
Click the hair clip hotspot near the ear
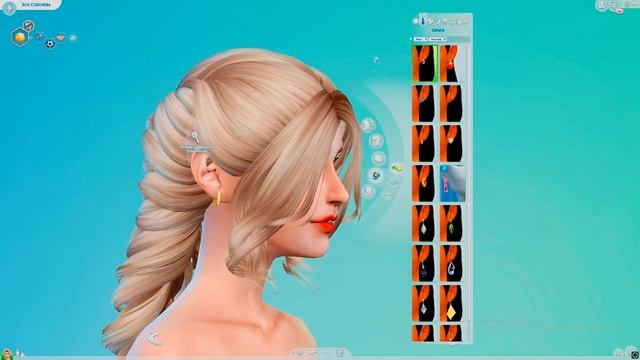tap(195, 137)
